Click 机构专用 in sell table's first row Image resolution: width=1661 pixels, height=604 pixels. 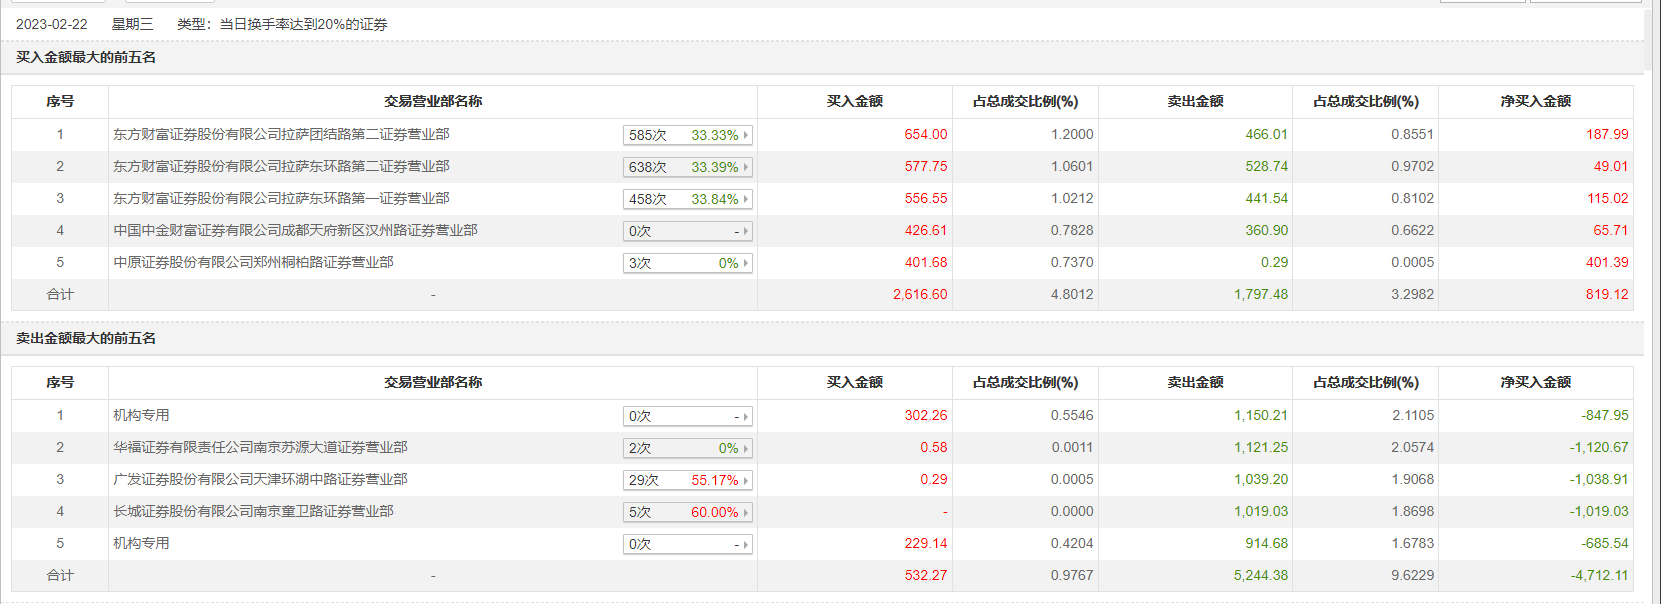pos(141,415)
